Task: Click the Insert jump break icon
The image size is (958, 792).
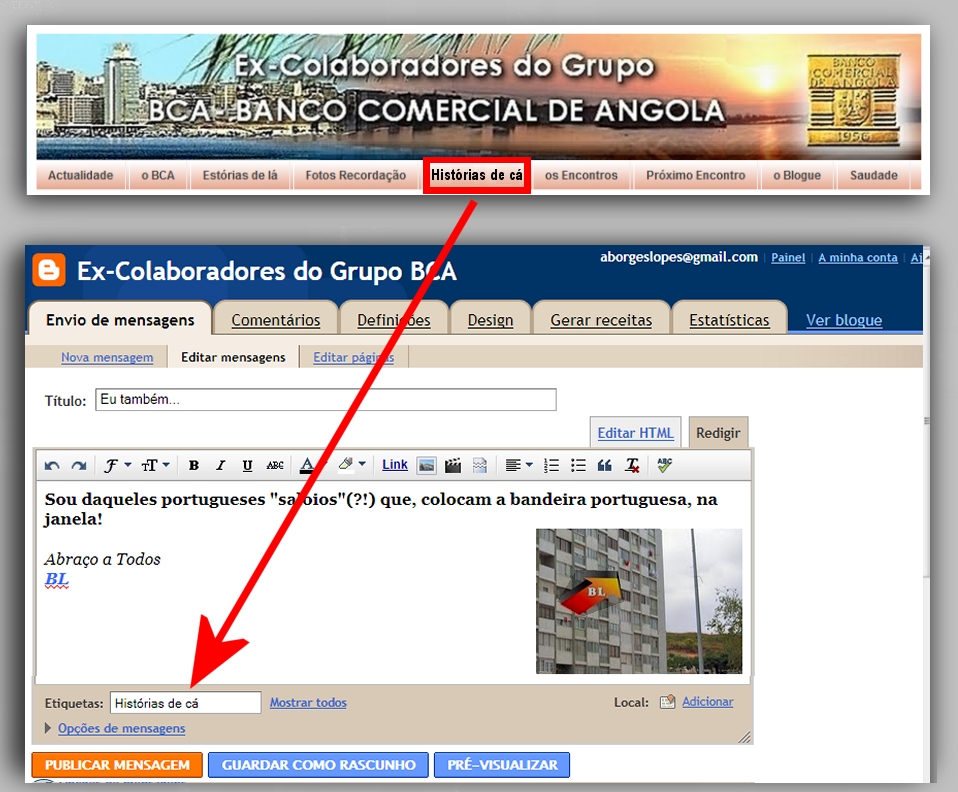Action: (x=480, y=466)
